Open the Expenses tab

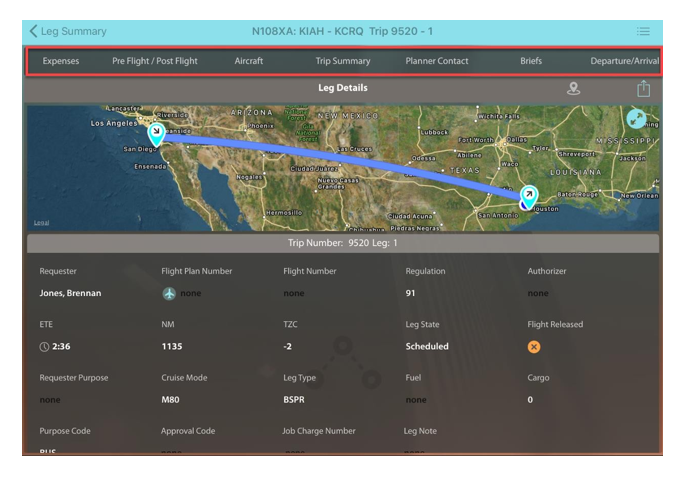coord(61,61)
